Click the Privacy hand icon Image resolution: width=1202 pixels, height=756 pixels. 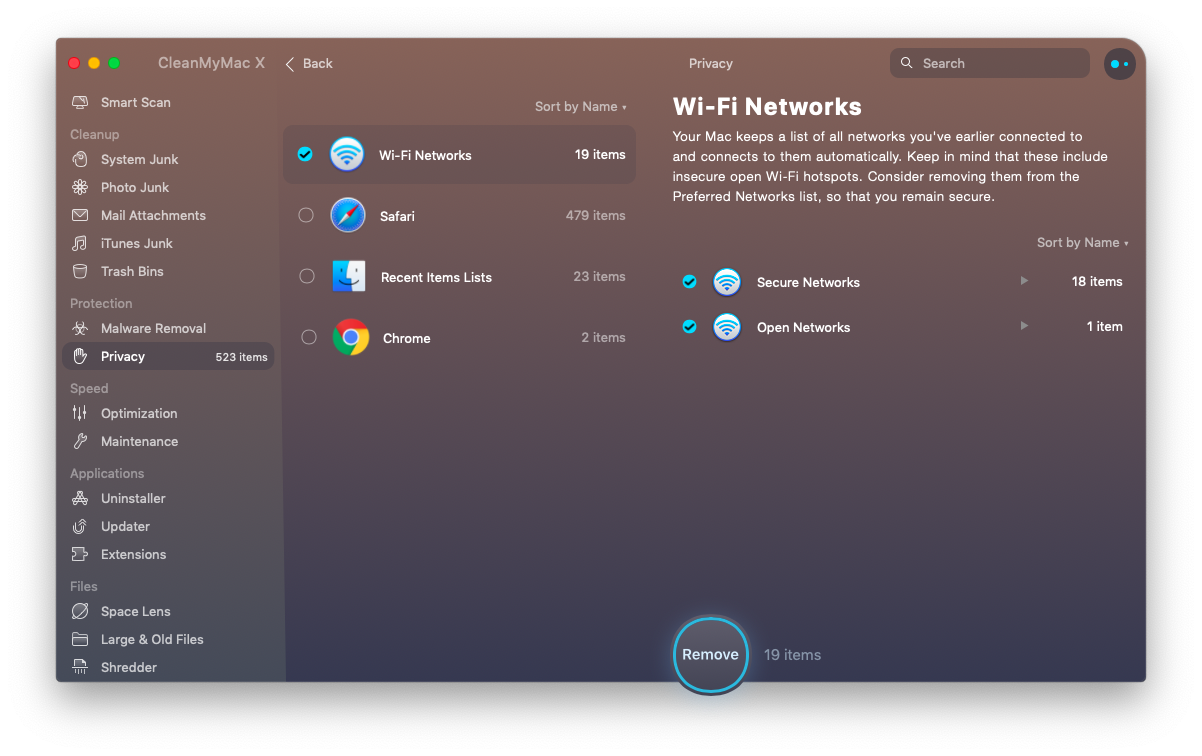[x=80, y=357]
